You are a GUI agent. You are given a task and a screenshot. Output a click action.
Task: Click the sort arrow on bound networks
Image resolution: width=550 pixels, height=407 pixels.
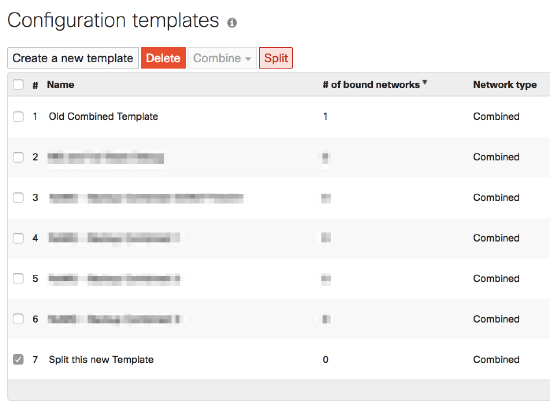pos(424,82)
